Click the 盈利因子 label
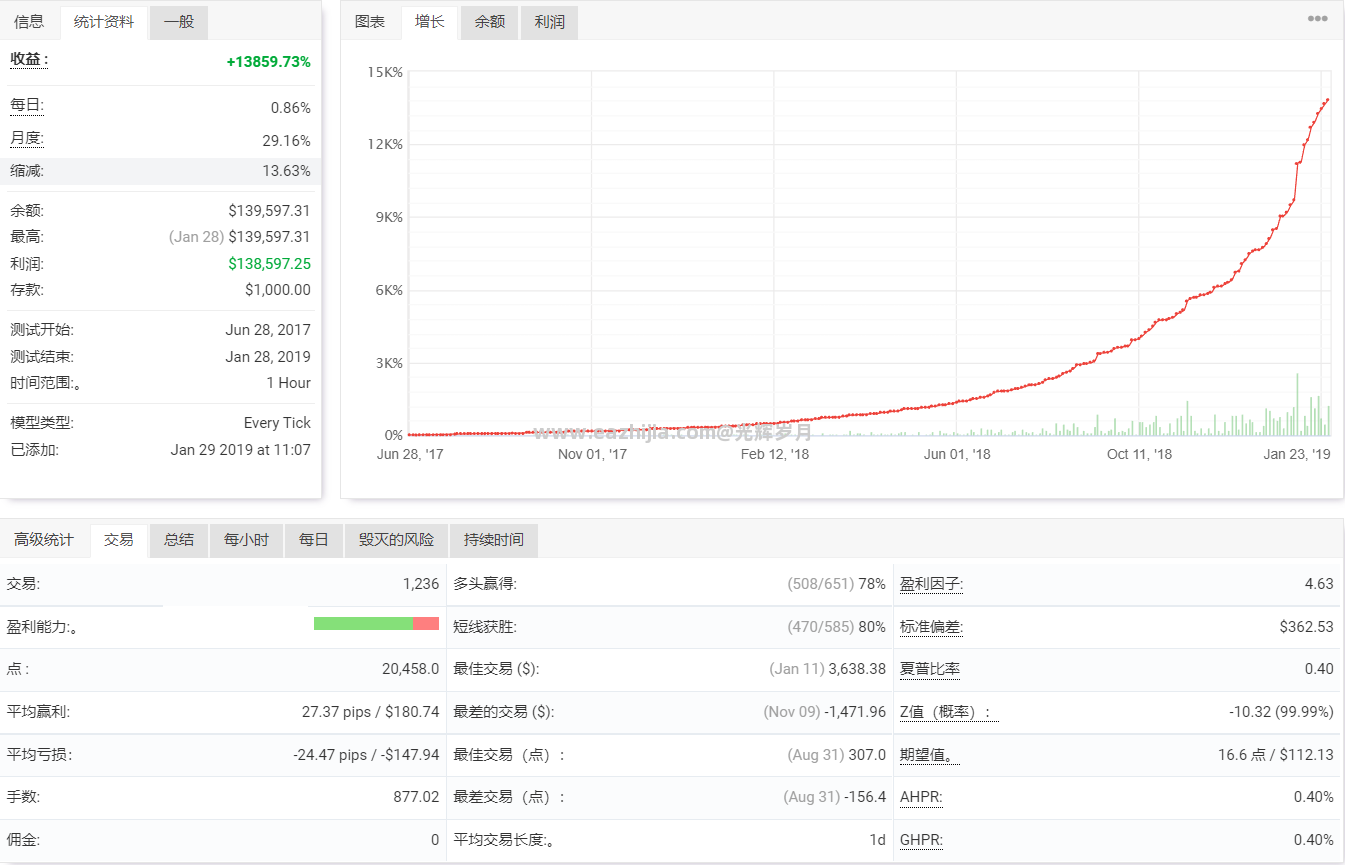The width and height of the screenshot is (1345, 865). [x=931, y=584]
